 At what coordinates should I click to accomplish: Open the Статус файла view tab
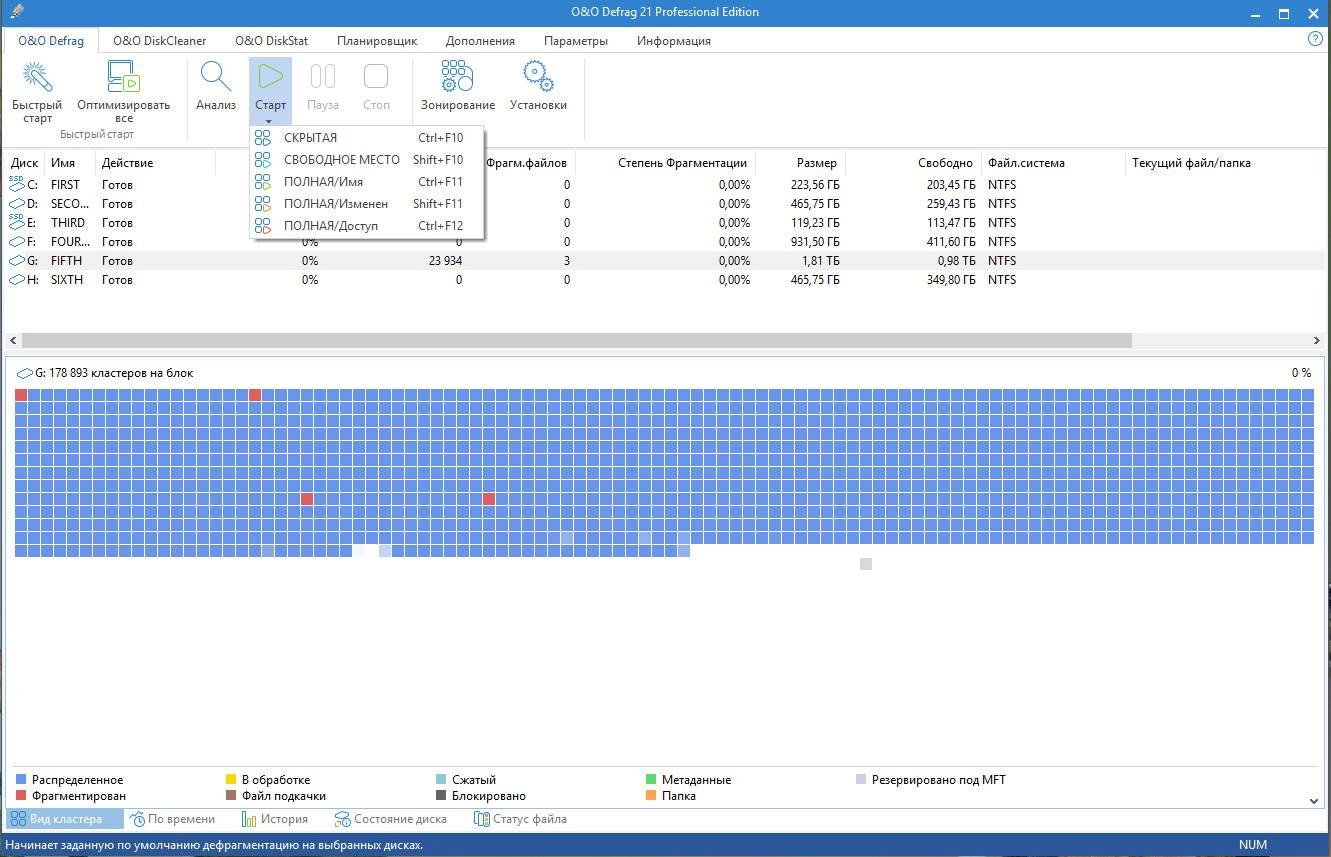(520, 819)
